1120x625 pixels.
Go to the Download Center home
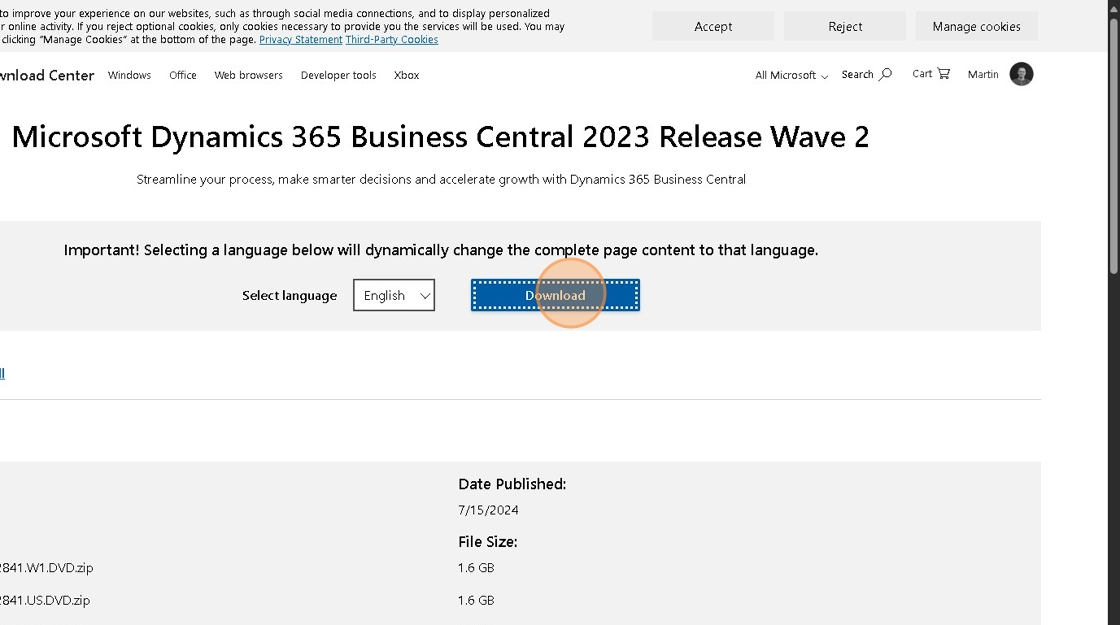pos(47,75)
